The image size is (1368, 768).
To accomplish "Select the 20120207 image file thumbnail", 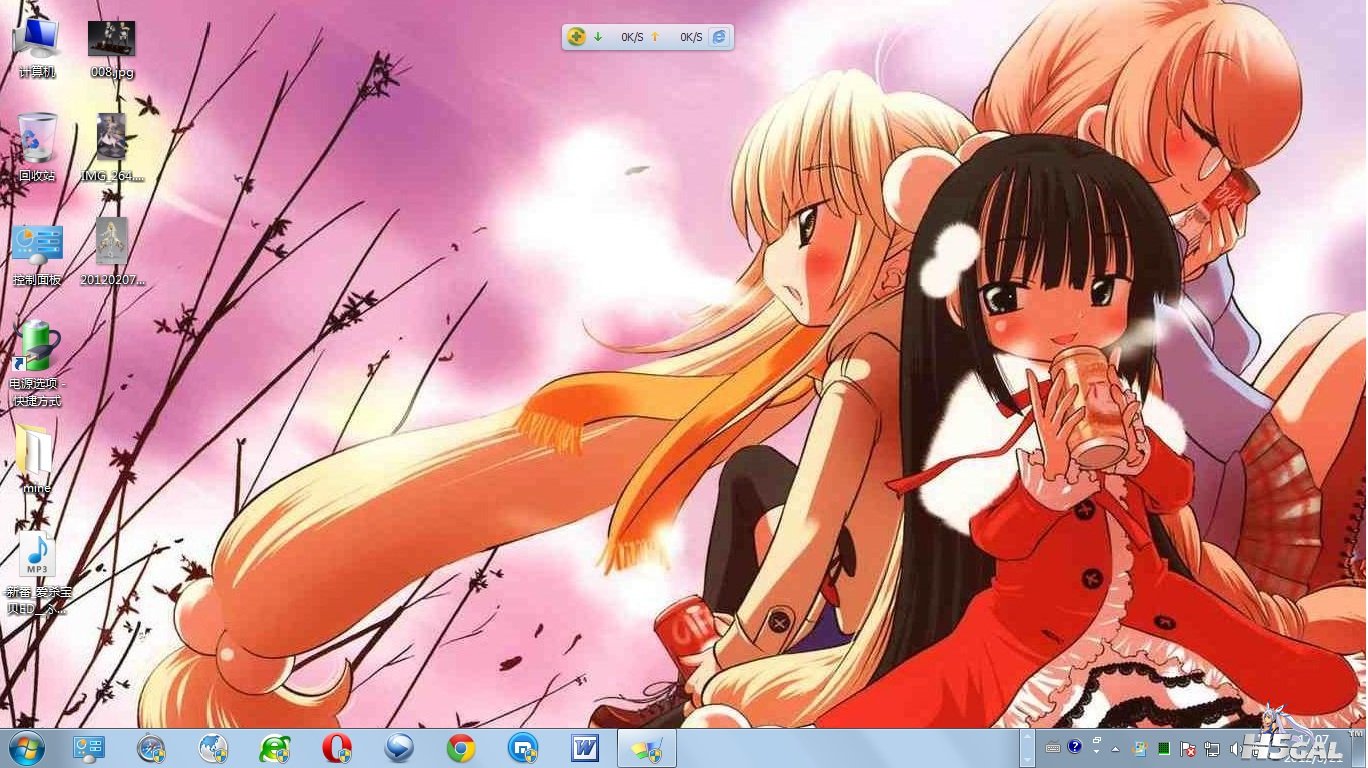I will (x=112, y=254).
